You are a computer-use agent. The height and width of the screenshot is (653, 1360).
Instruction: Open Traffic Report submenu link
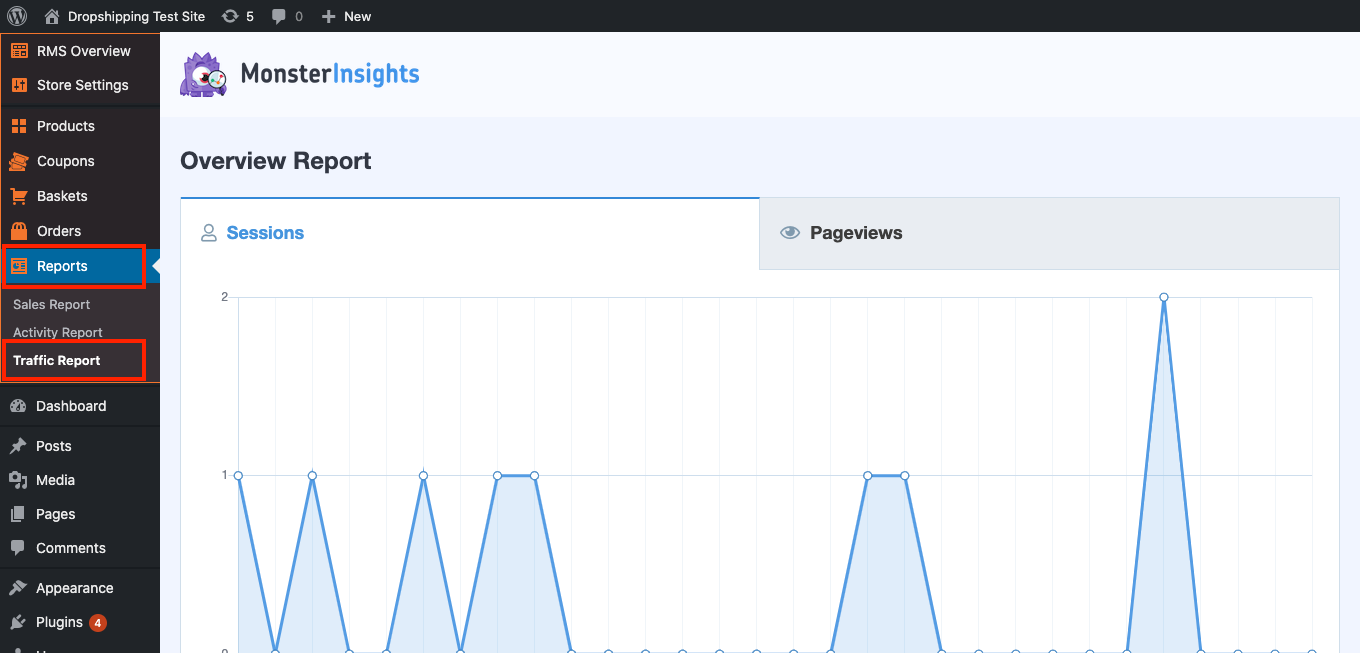57,360
